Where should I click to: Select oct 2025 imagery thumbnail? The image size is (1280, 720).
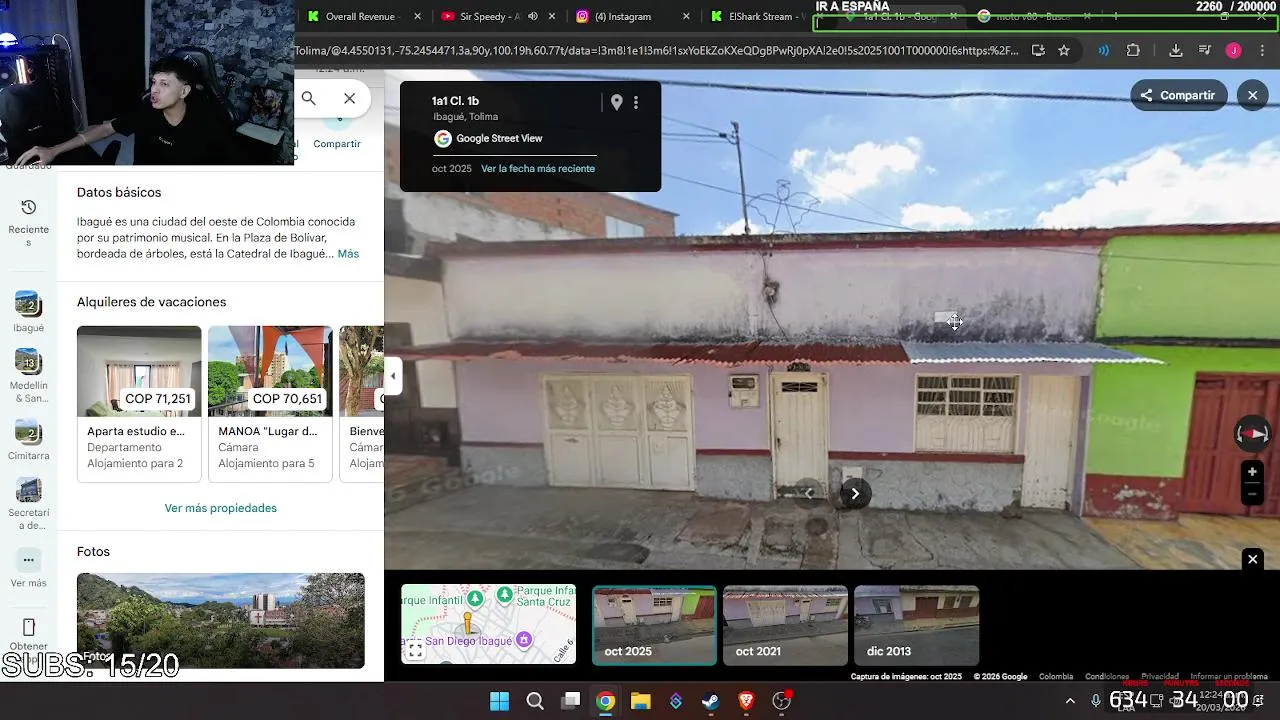(x=654, y=625)
